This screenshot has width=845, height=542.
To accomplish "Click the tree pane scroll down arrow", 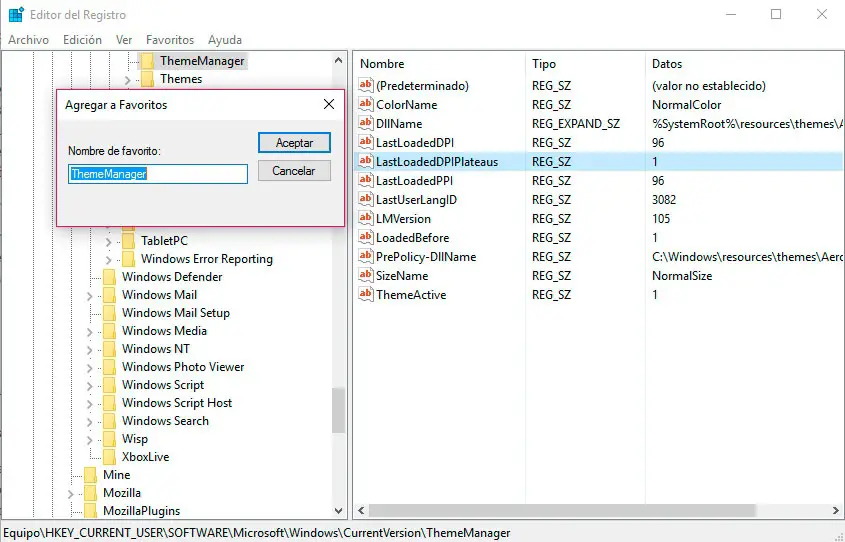I will click(x=338, y=510).
